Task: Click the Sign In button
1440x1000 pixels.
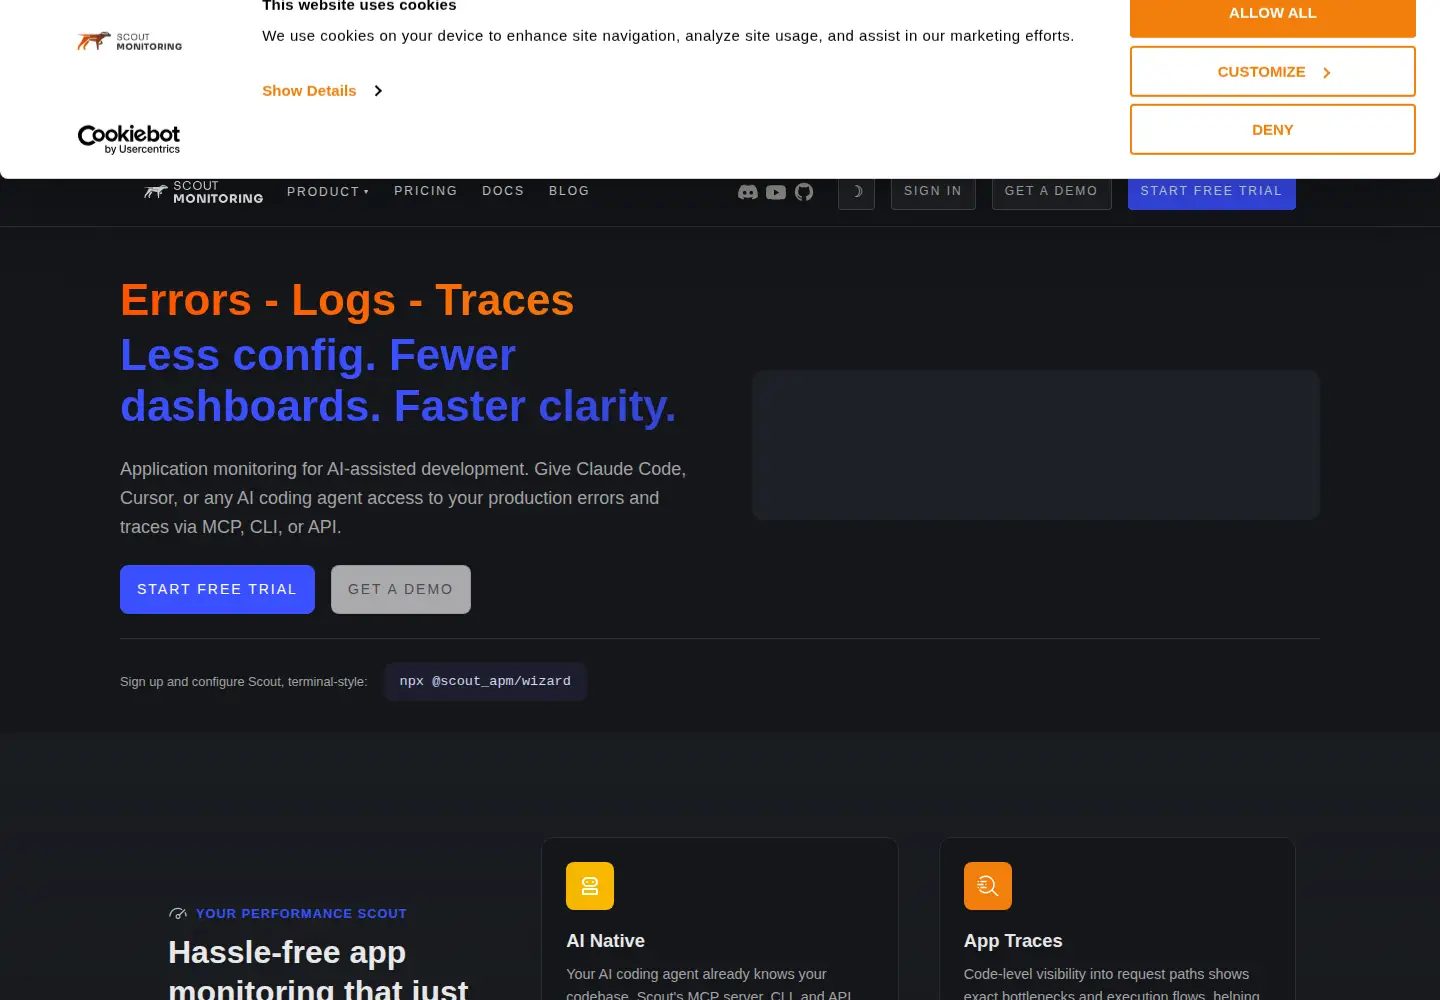Action: point(933,191)
